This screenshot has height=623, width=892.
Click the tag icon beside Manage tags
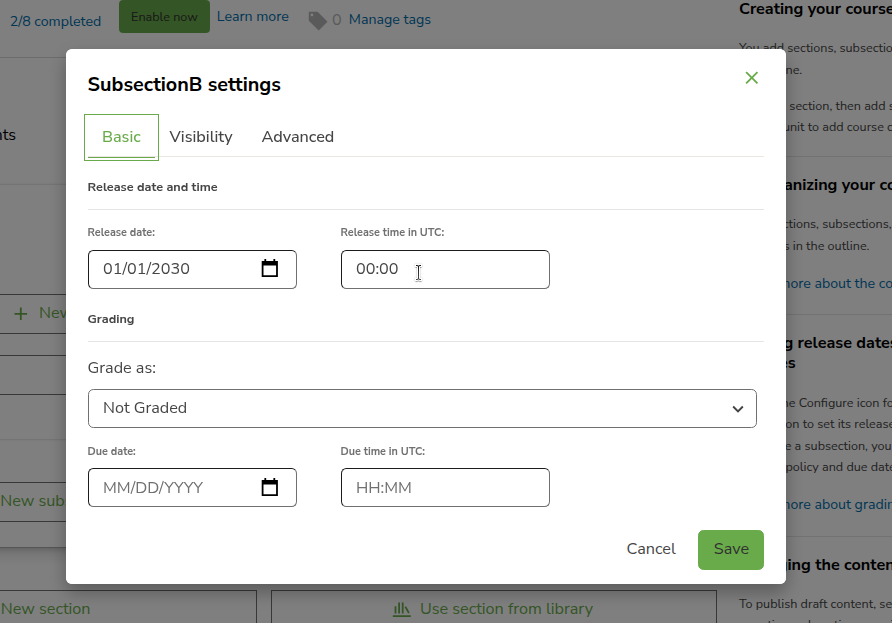[x=317, y=20]
